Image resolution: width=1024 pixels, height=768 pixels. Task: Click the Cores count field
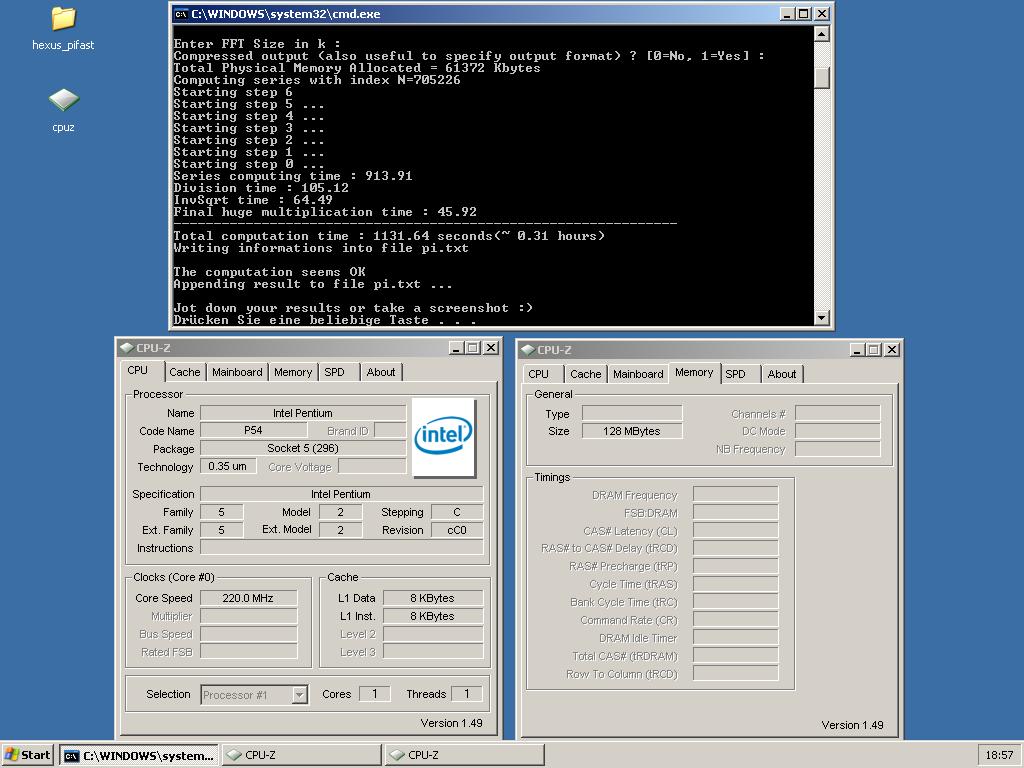point(375,694)
